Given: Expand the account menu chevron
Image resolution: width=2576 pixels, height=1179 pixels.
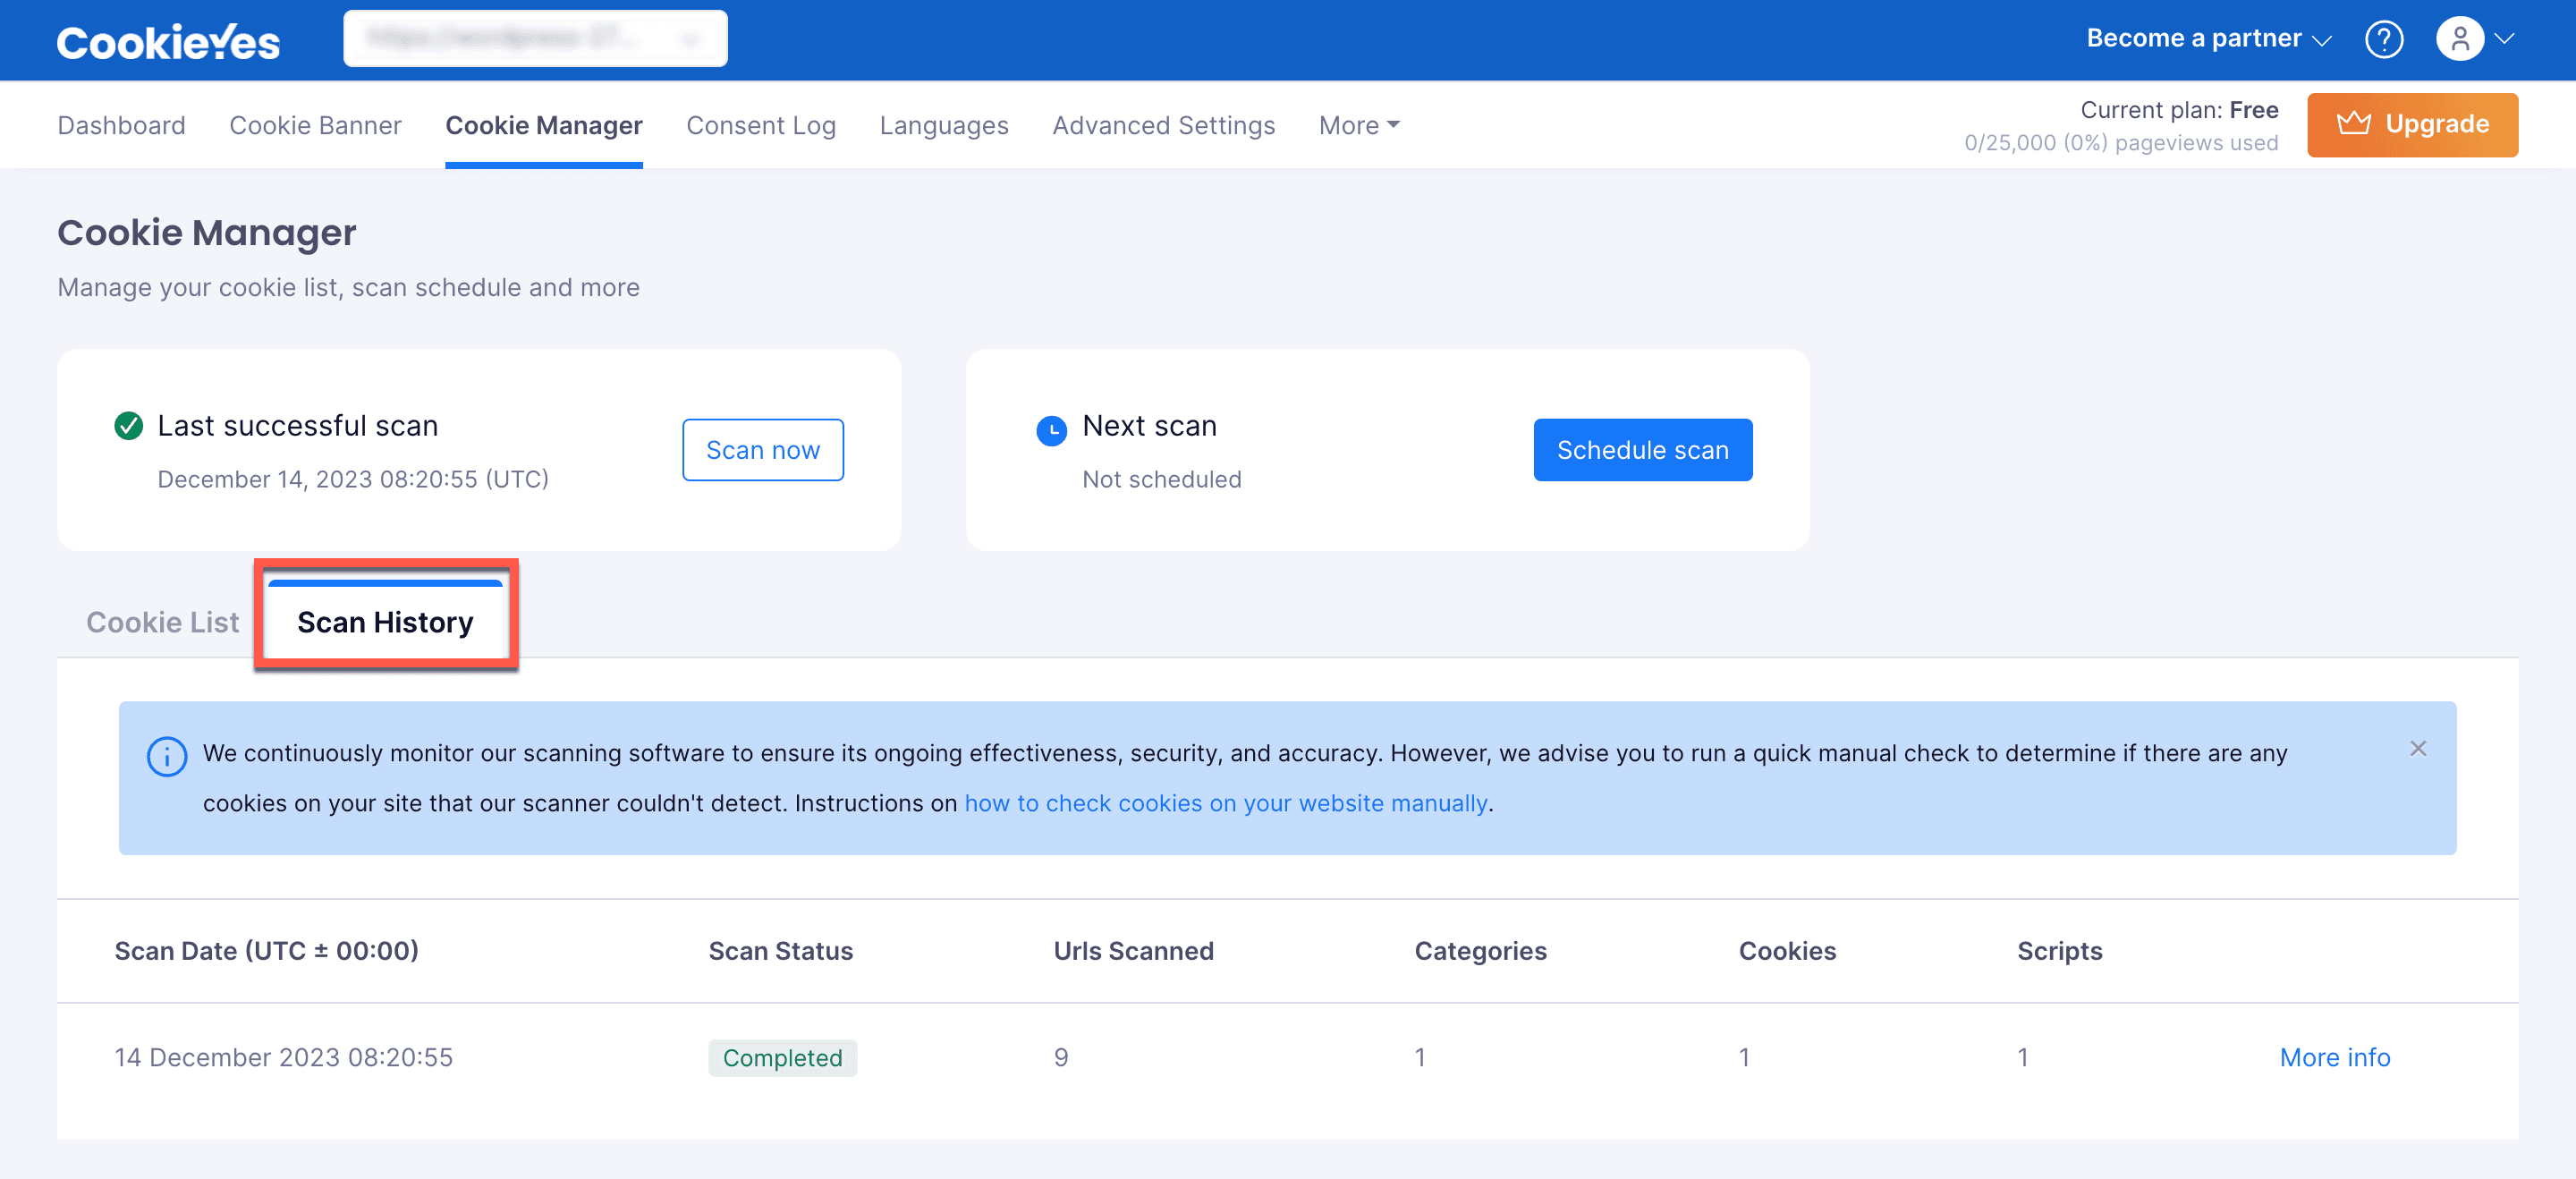Looking at the screenshot, I should 2505,39.
